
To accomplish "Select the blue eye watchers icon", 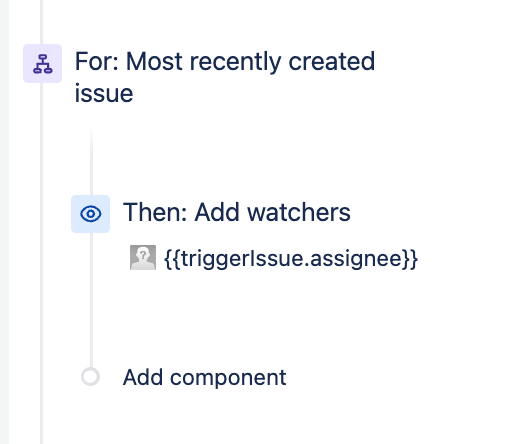I will pos(90,214).
